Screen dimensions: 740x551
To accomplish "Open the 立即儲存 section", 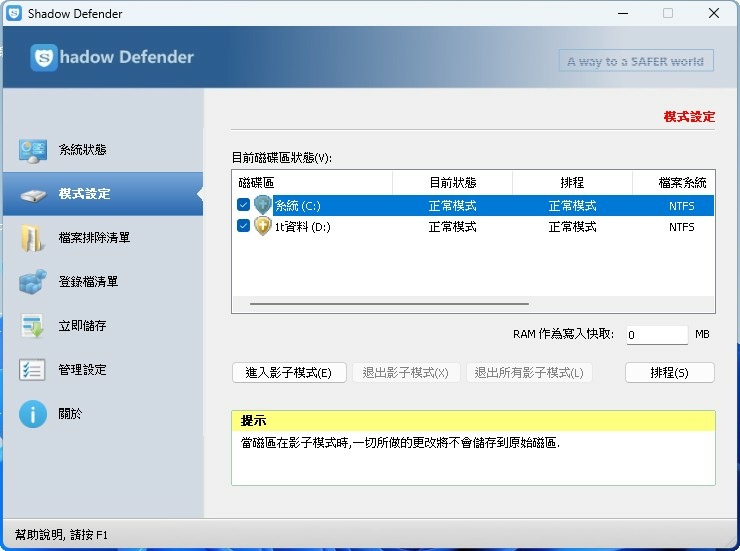I will [103, 326].
